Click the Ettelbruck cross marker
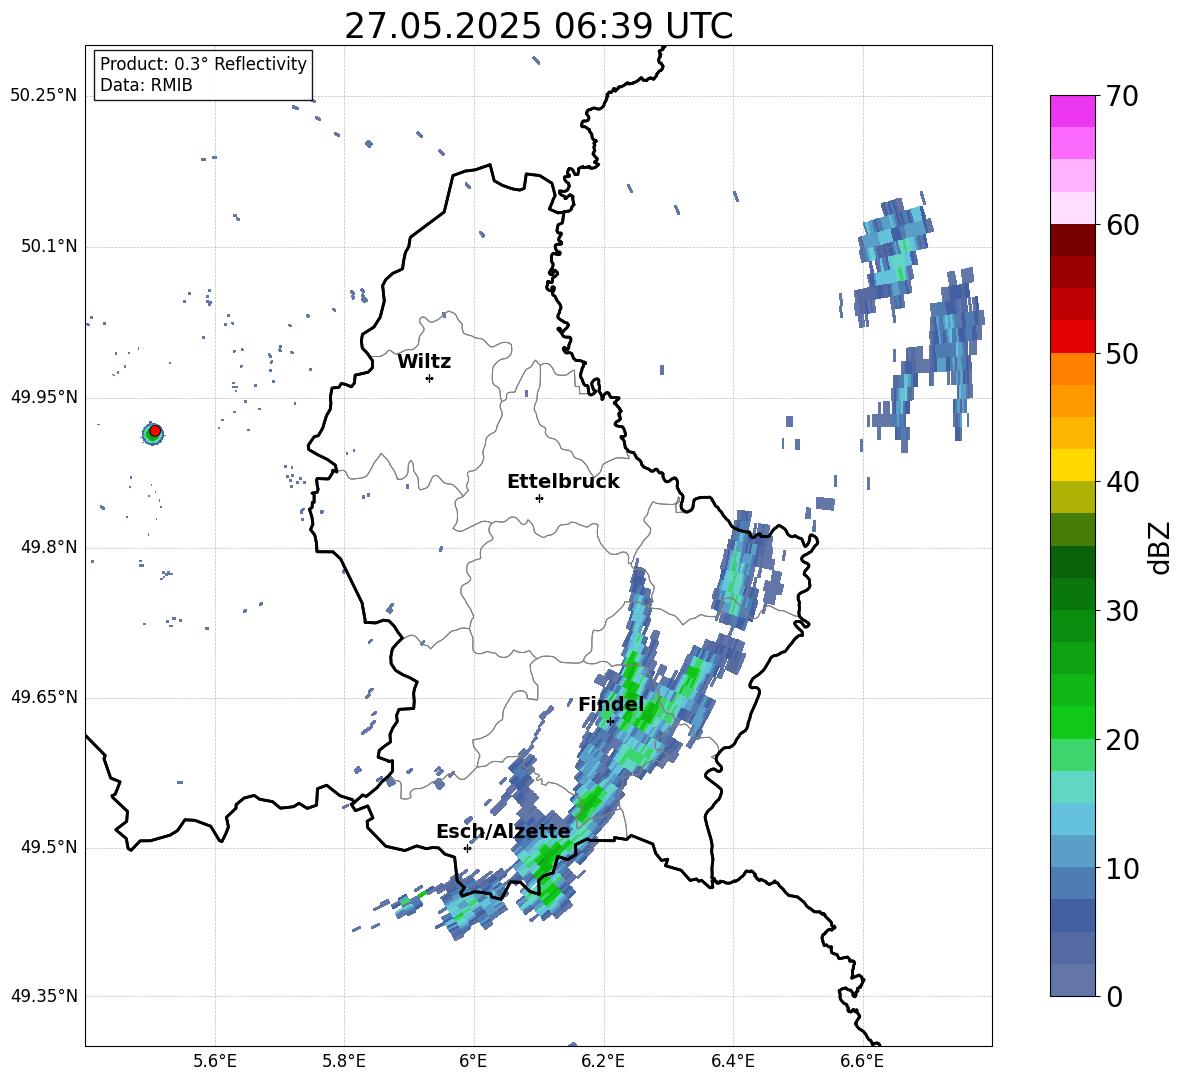The width and height of the screenshot is (1184, 1081). click(x=539, y=498)
